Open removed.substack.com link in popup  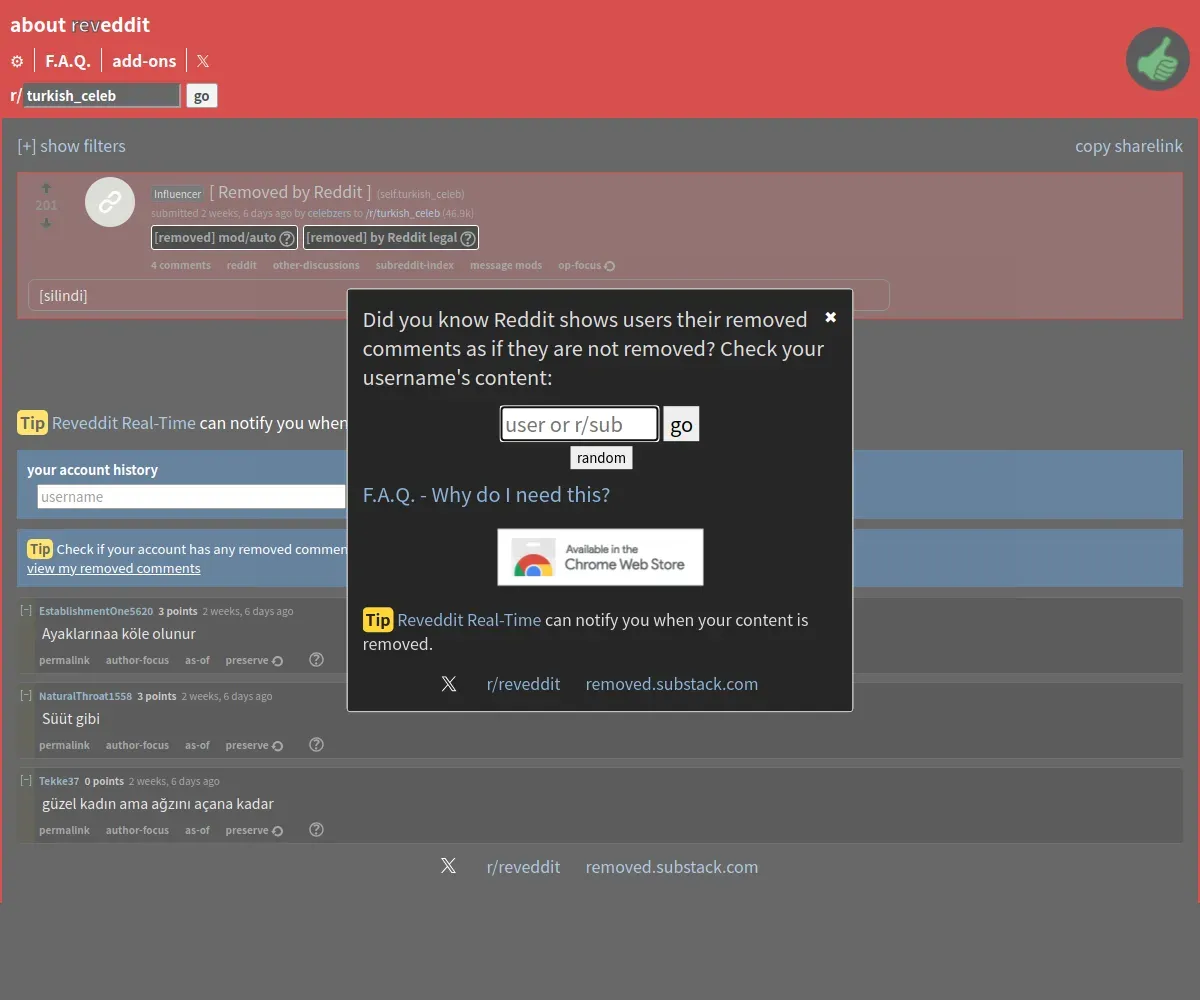click(672, 684)
